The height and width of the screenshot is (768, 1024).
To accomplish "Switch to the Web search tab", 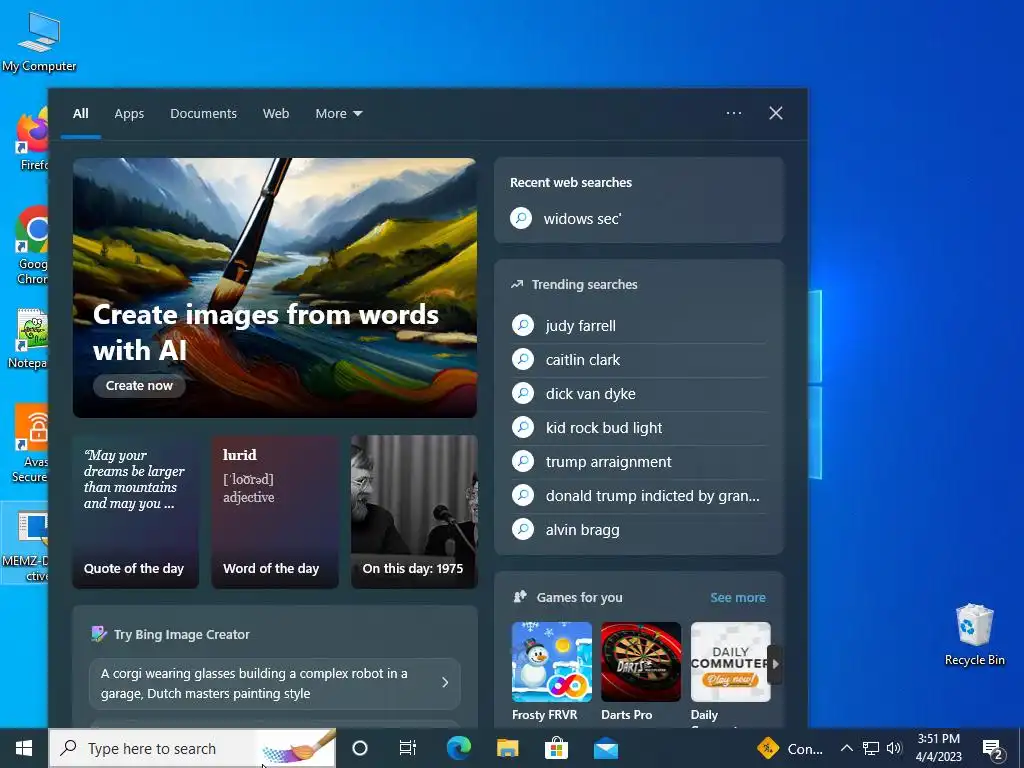I will tap(276, 114).
